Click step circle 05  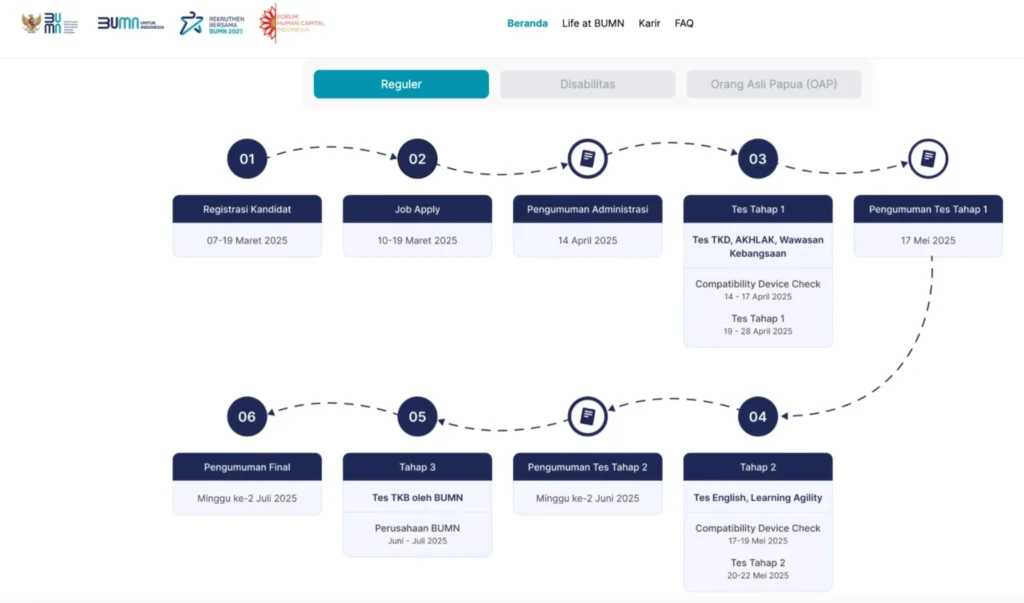tap(417, 416)
